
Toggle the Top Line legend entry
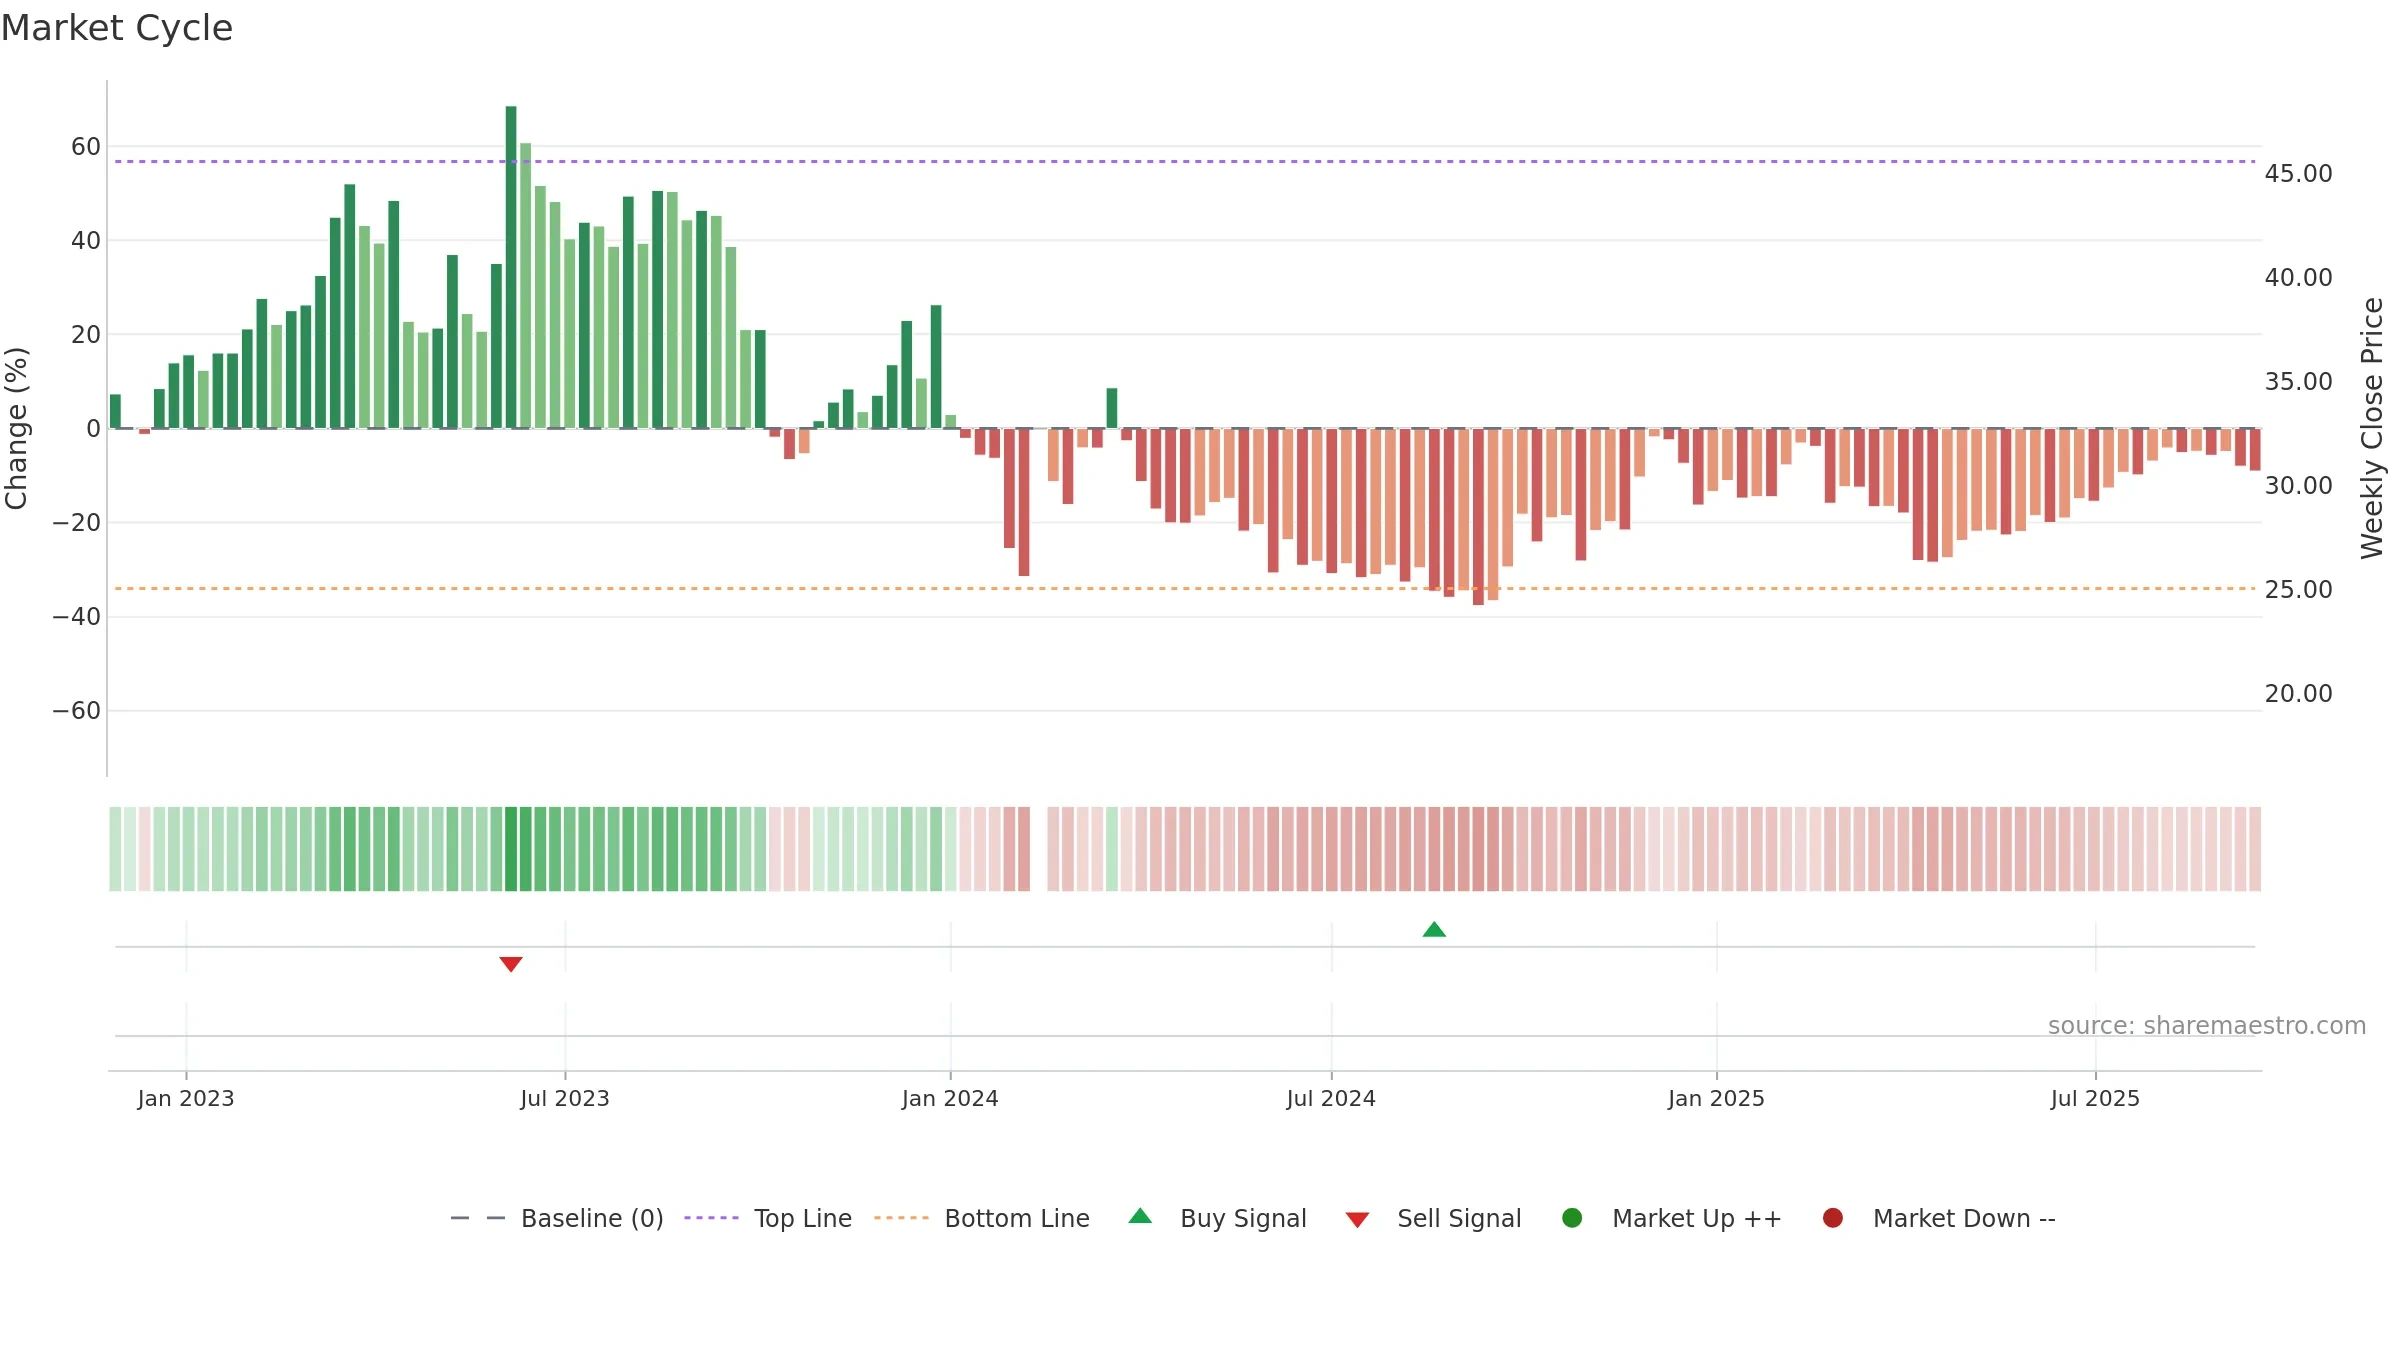767,1218
